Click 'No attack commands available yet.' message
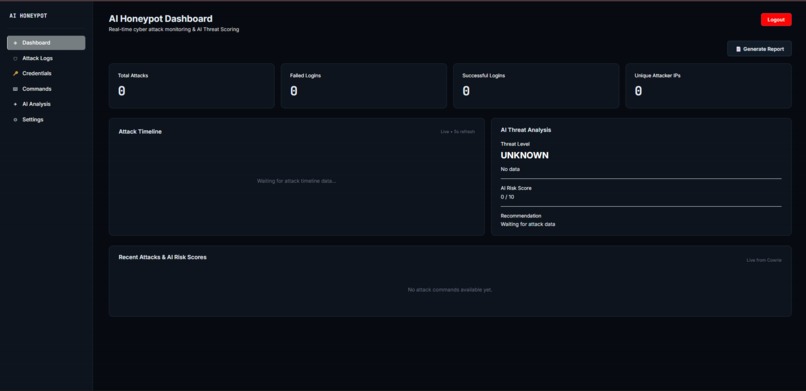Viewport: 806px width, 391px height. (450, 290)
